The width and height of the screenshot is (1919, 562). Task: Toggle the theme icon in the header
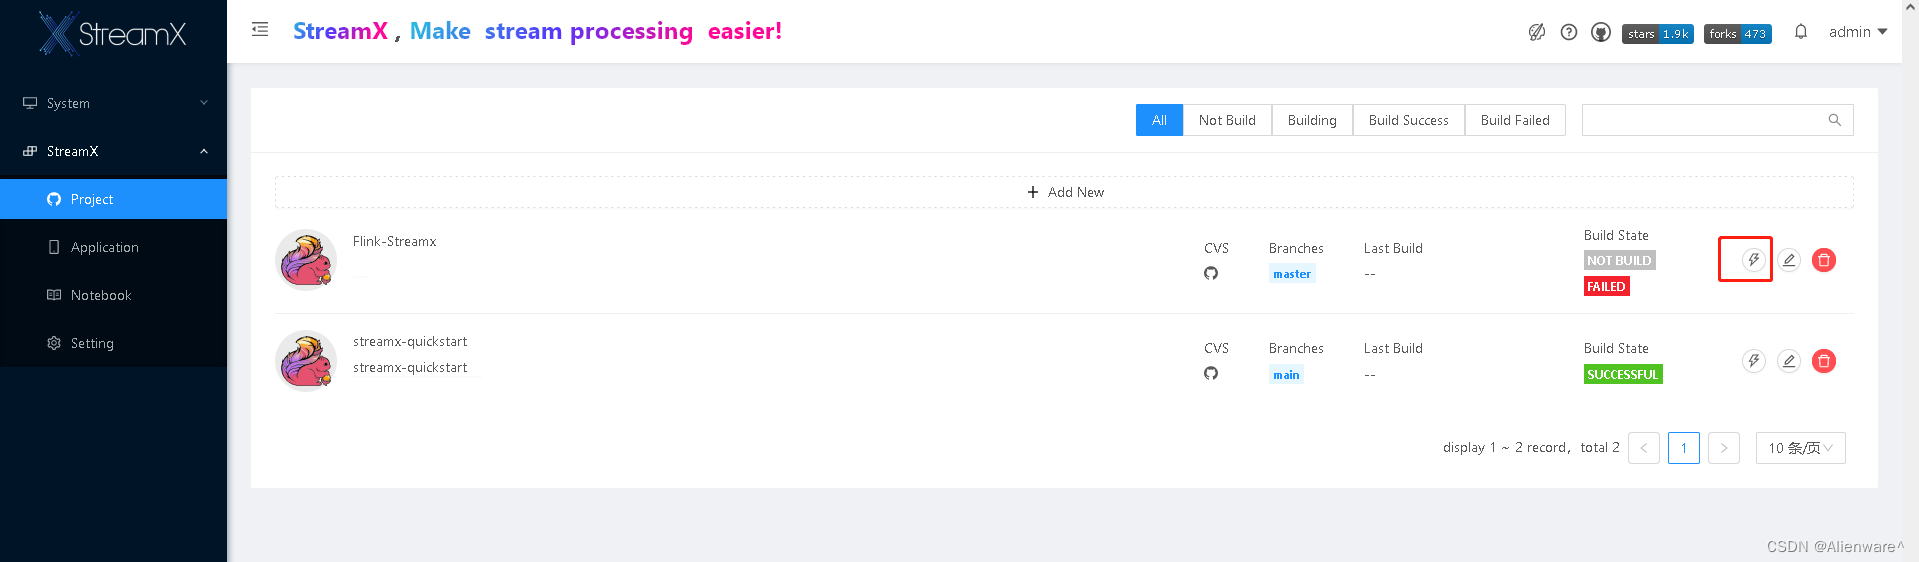click(x=1537, y=32)
